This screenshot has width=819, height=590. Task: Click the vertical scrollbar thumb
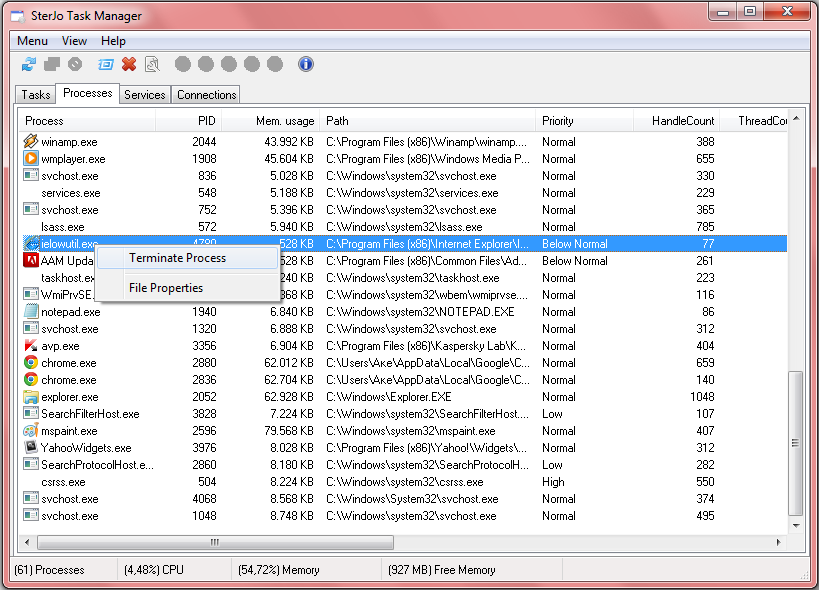795,443
